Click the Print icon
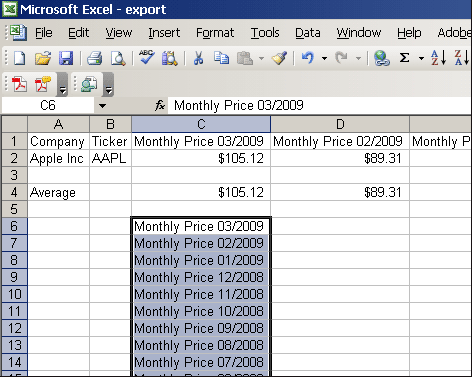Image resolution: width=472 pixels, height=377 pixels. coord(94,58)
